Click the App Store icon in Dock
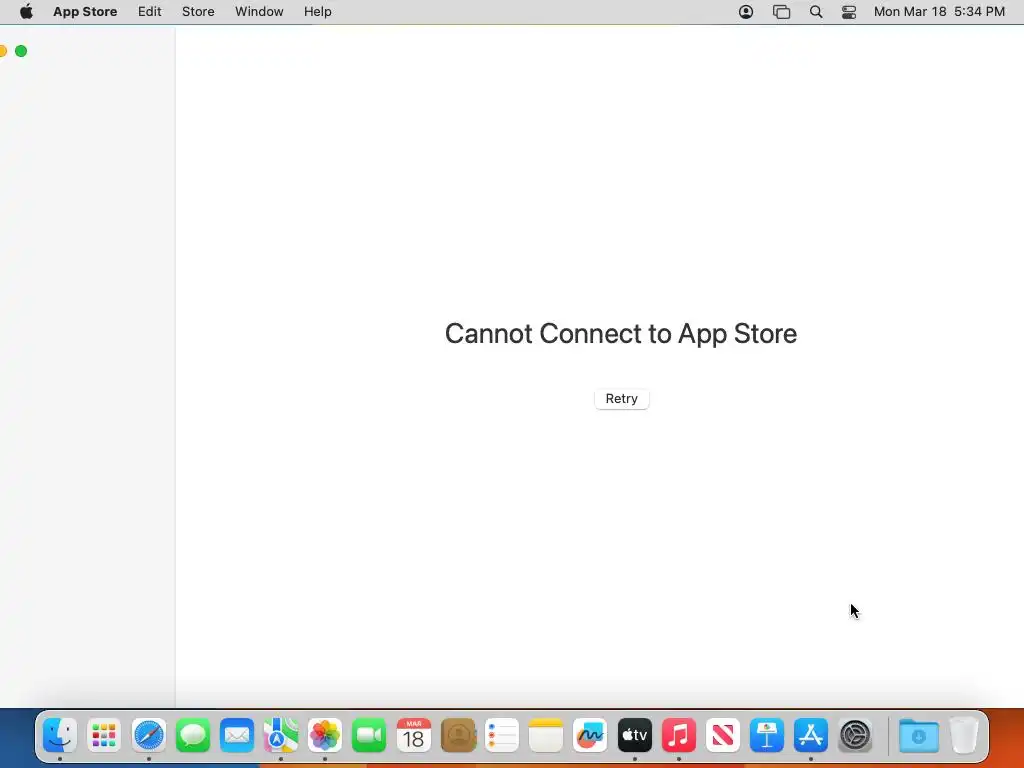Screen dimensions: 1024x768 click(810, 735)
